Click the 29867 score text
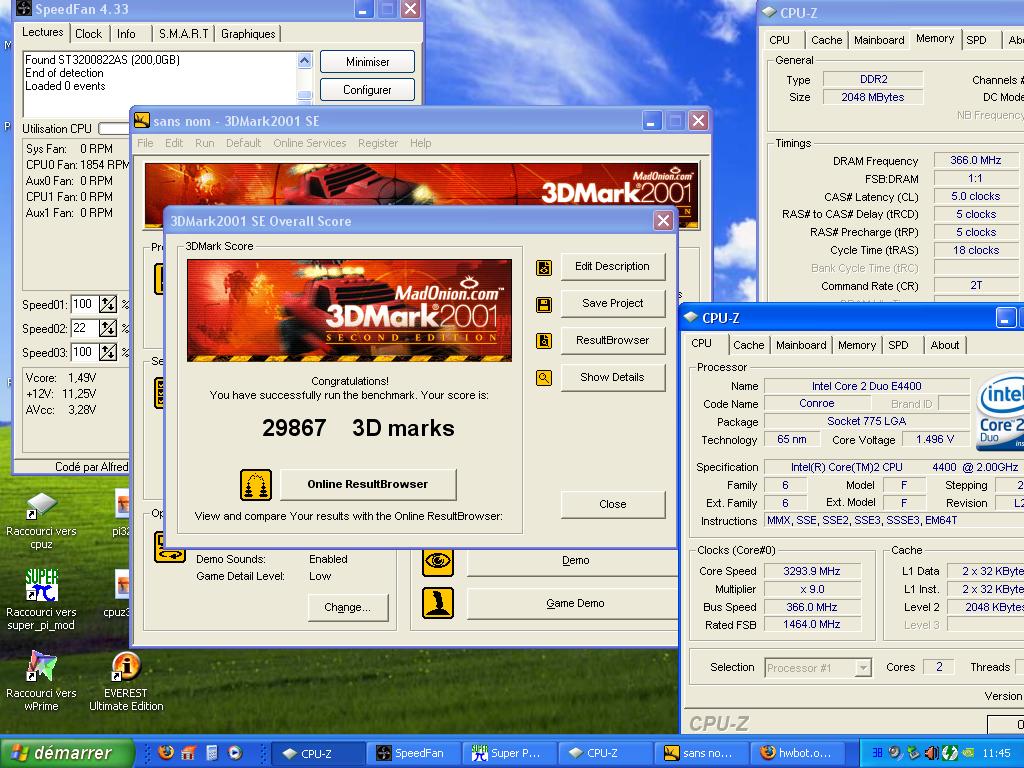 click(293, 428)
